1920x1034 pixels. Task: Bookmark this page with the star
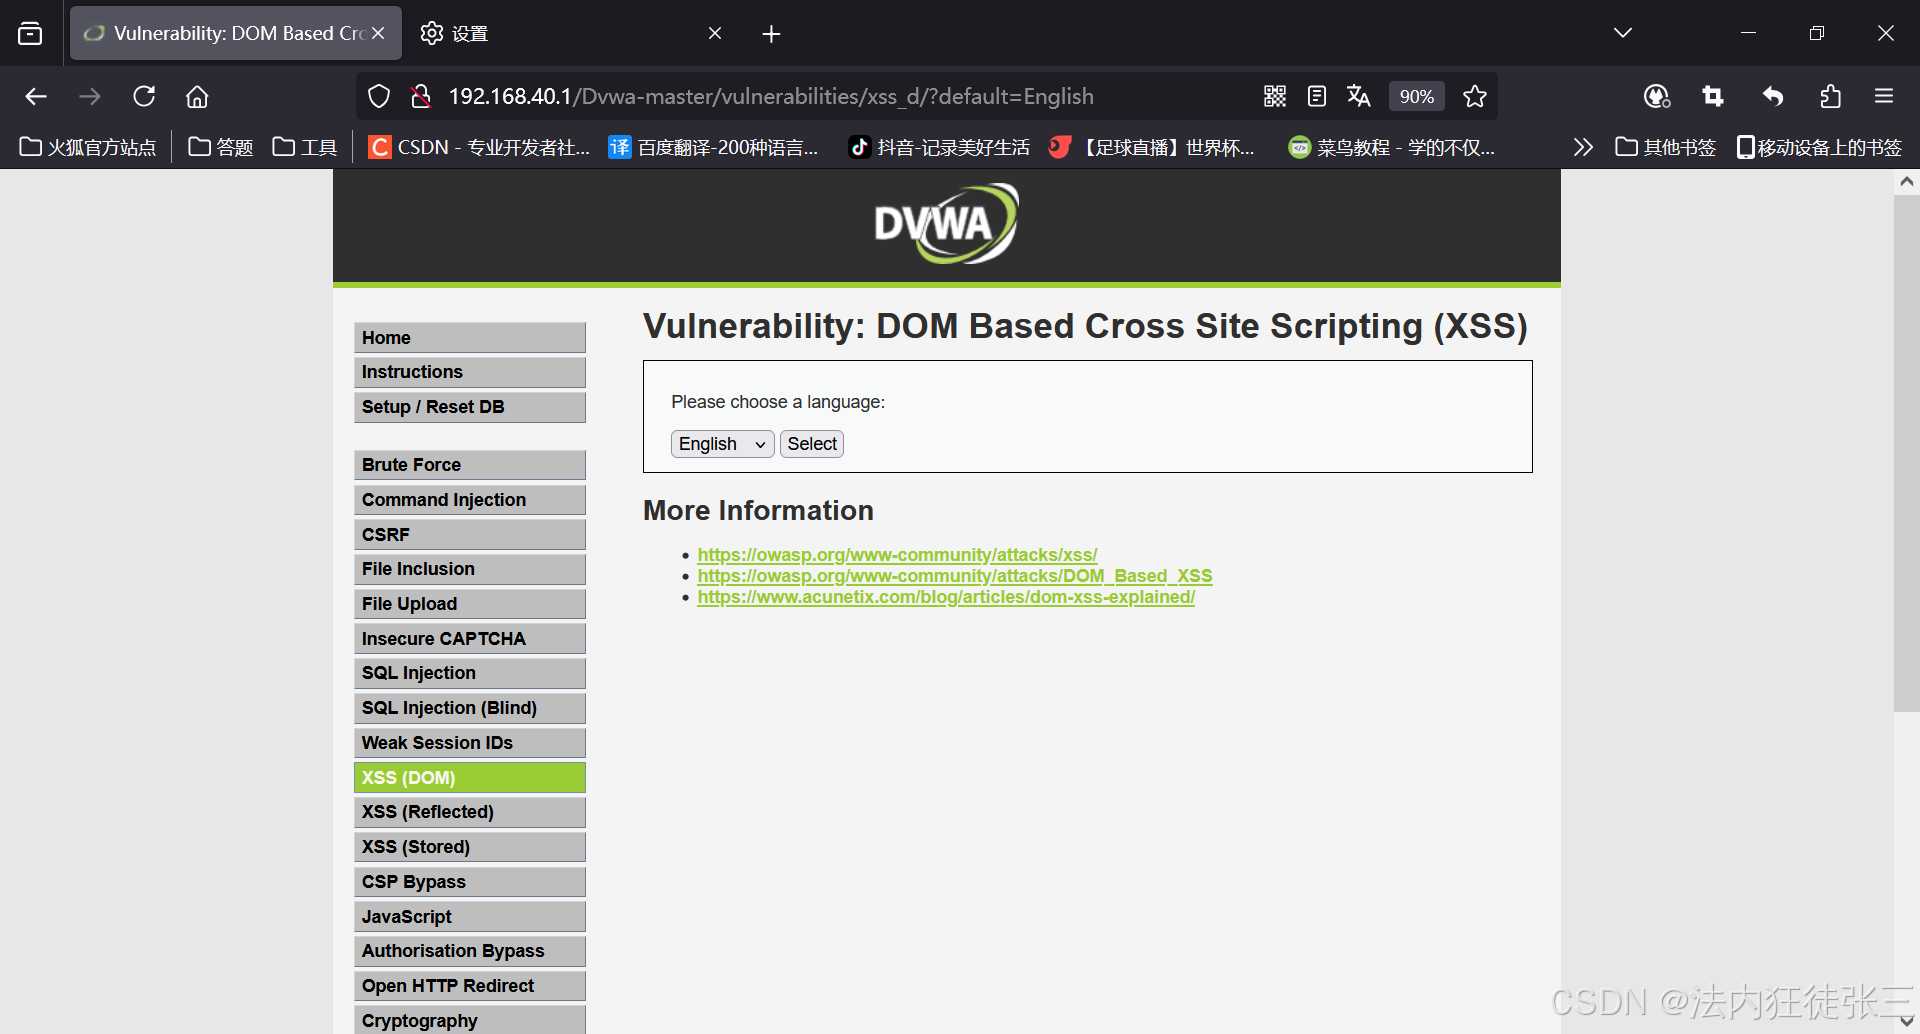[1475, 96]
